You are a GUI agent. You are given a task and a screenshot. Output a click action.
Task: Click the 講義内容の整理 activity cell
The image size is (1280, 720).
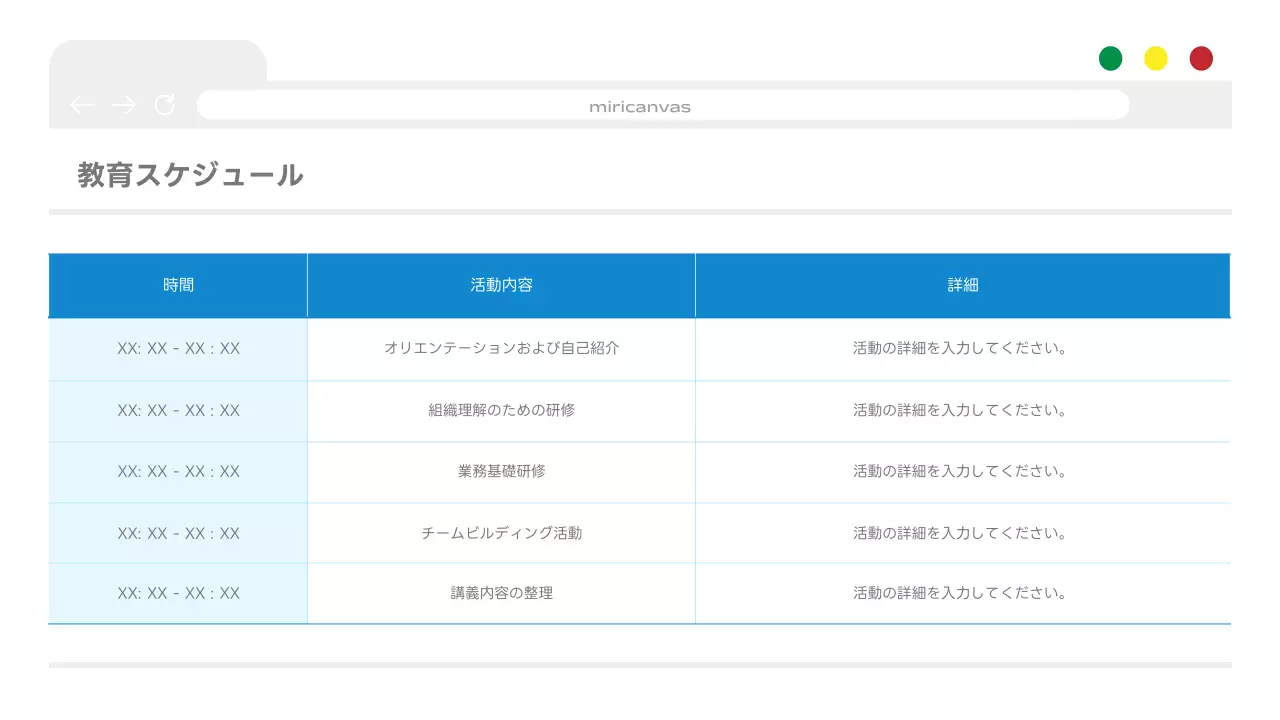[x=500, y=592]
